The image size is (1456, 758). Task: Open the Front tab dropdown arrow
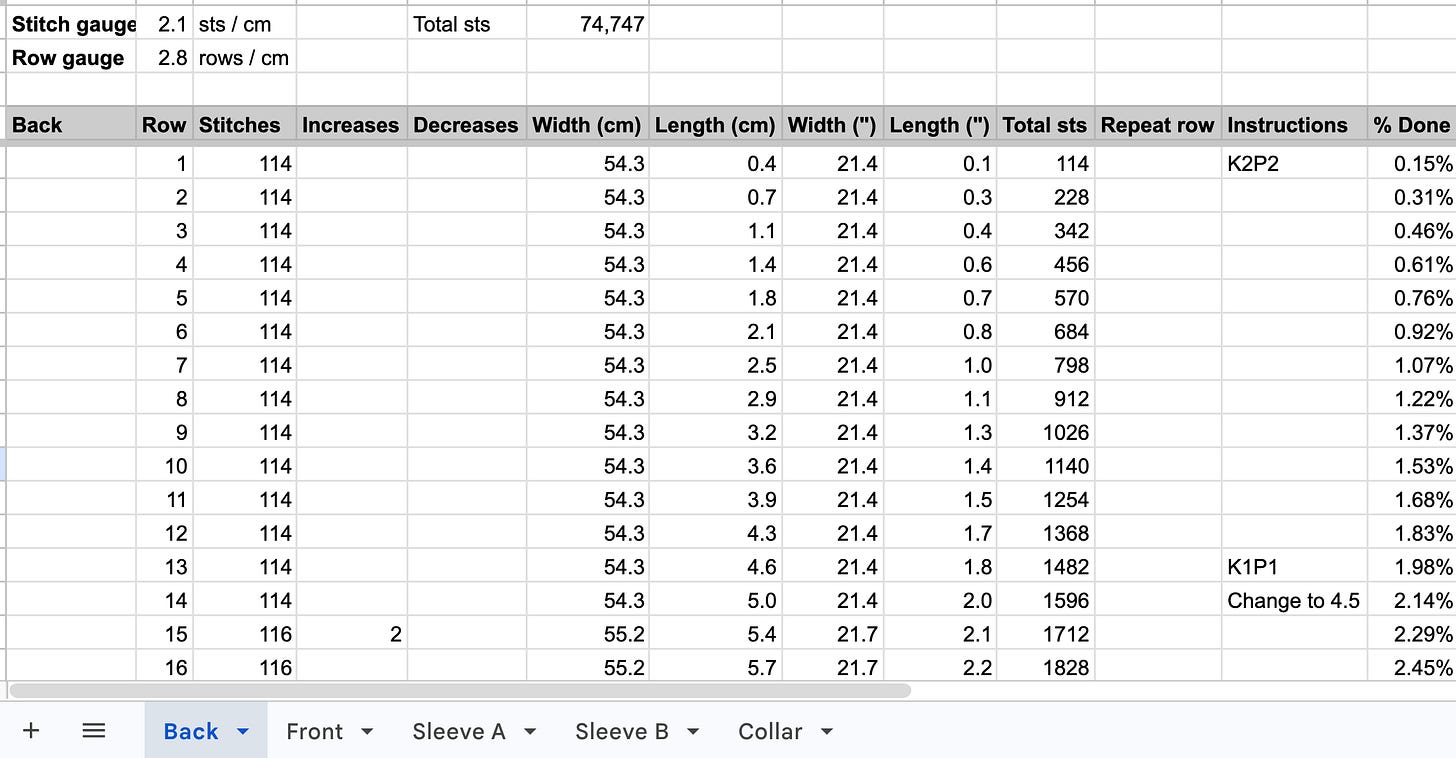click(x=367, y=732)
